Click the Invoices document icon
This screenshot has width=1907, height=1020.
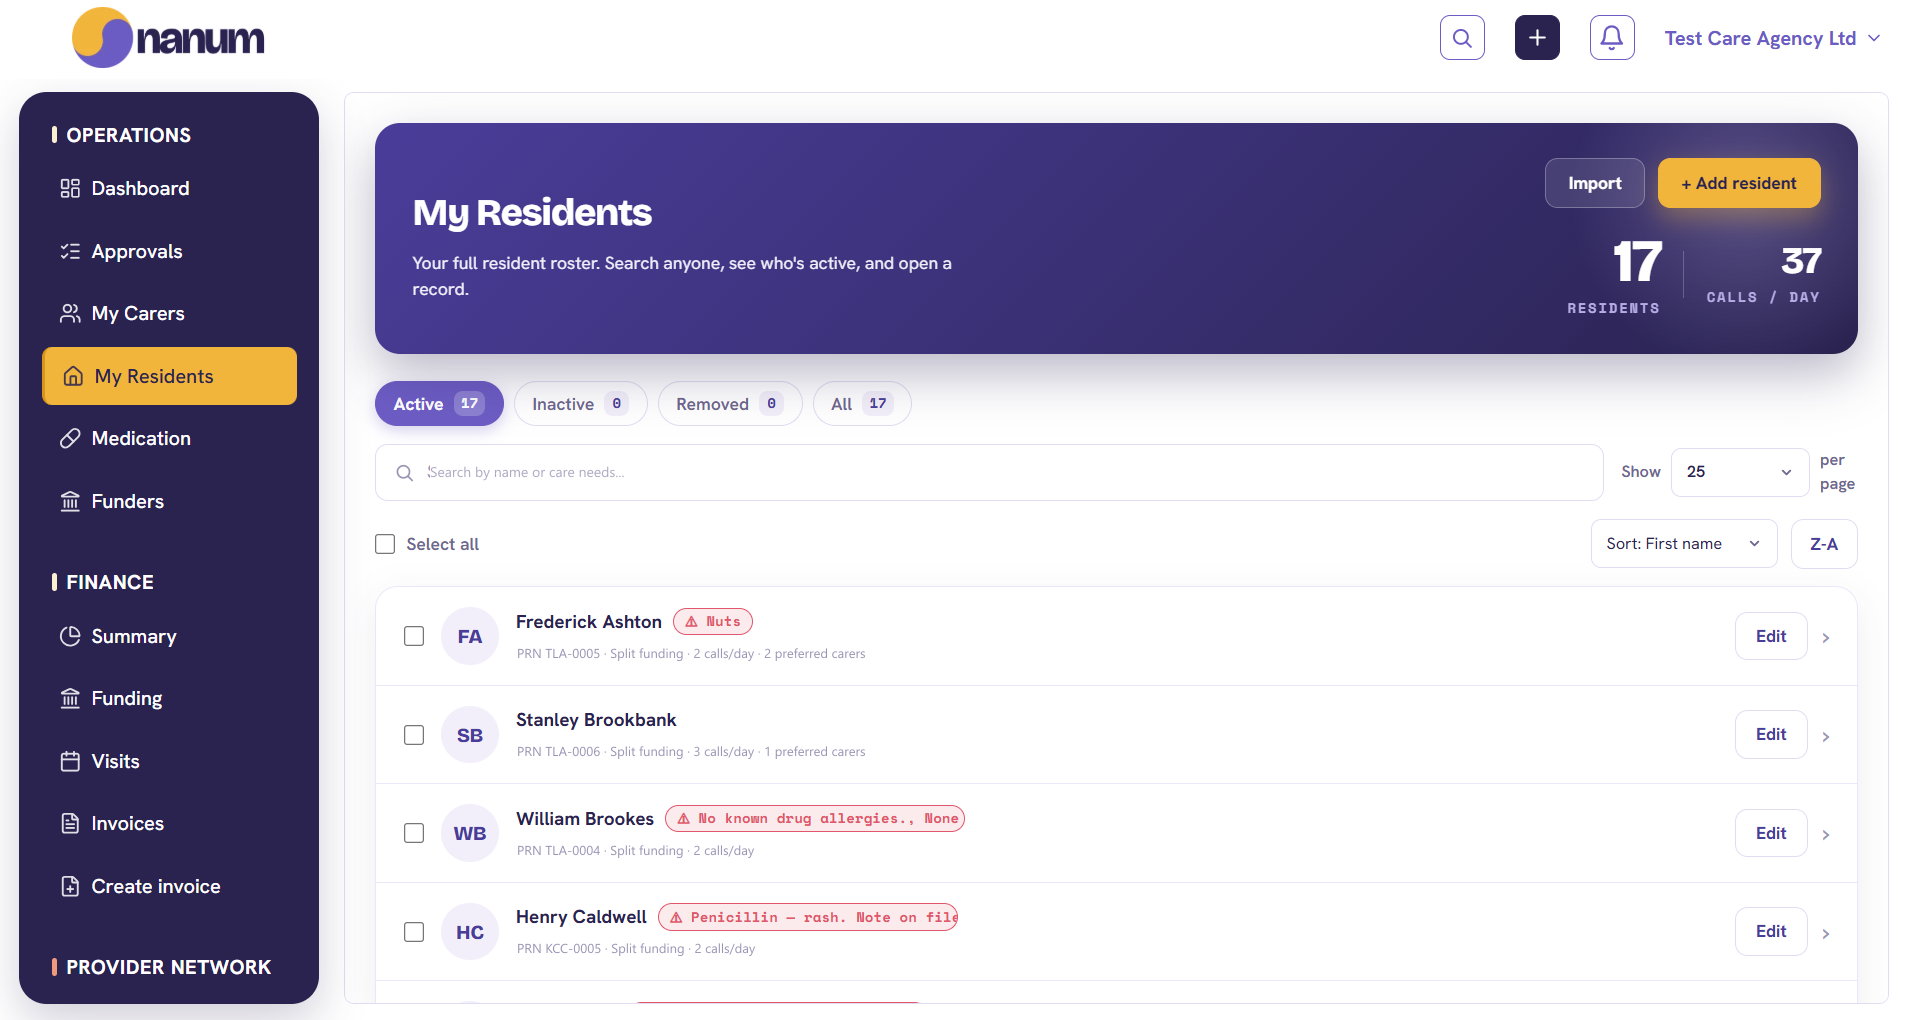pyautogui.click(x=70, y=823)
